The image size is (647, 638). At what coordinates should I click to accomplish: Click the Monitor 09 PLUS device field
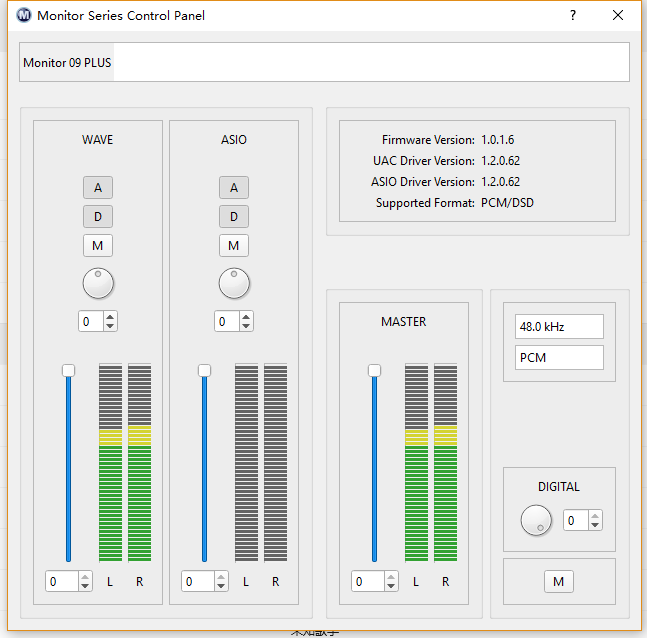tap(324, 62)
